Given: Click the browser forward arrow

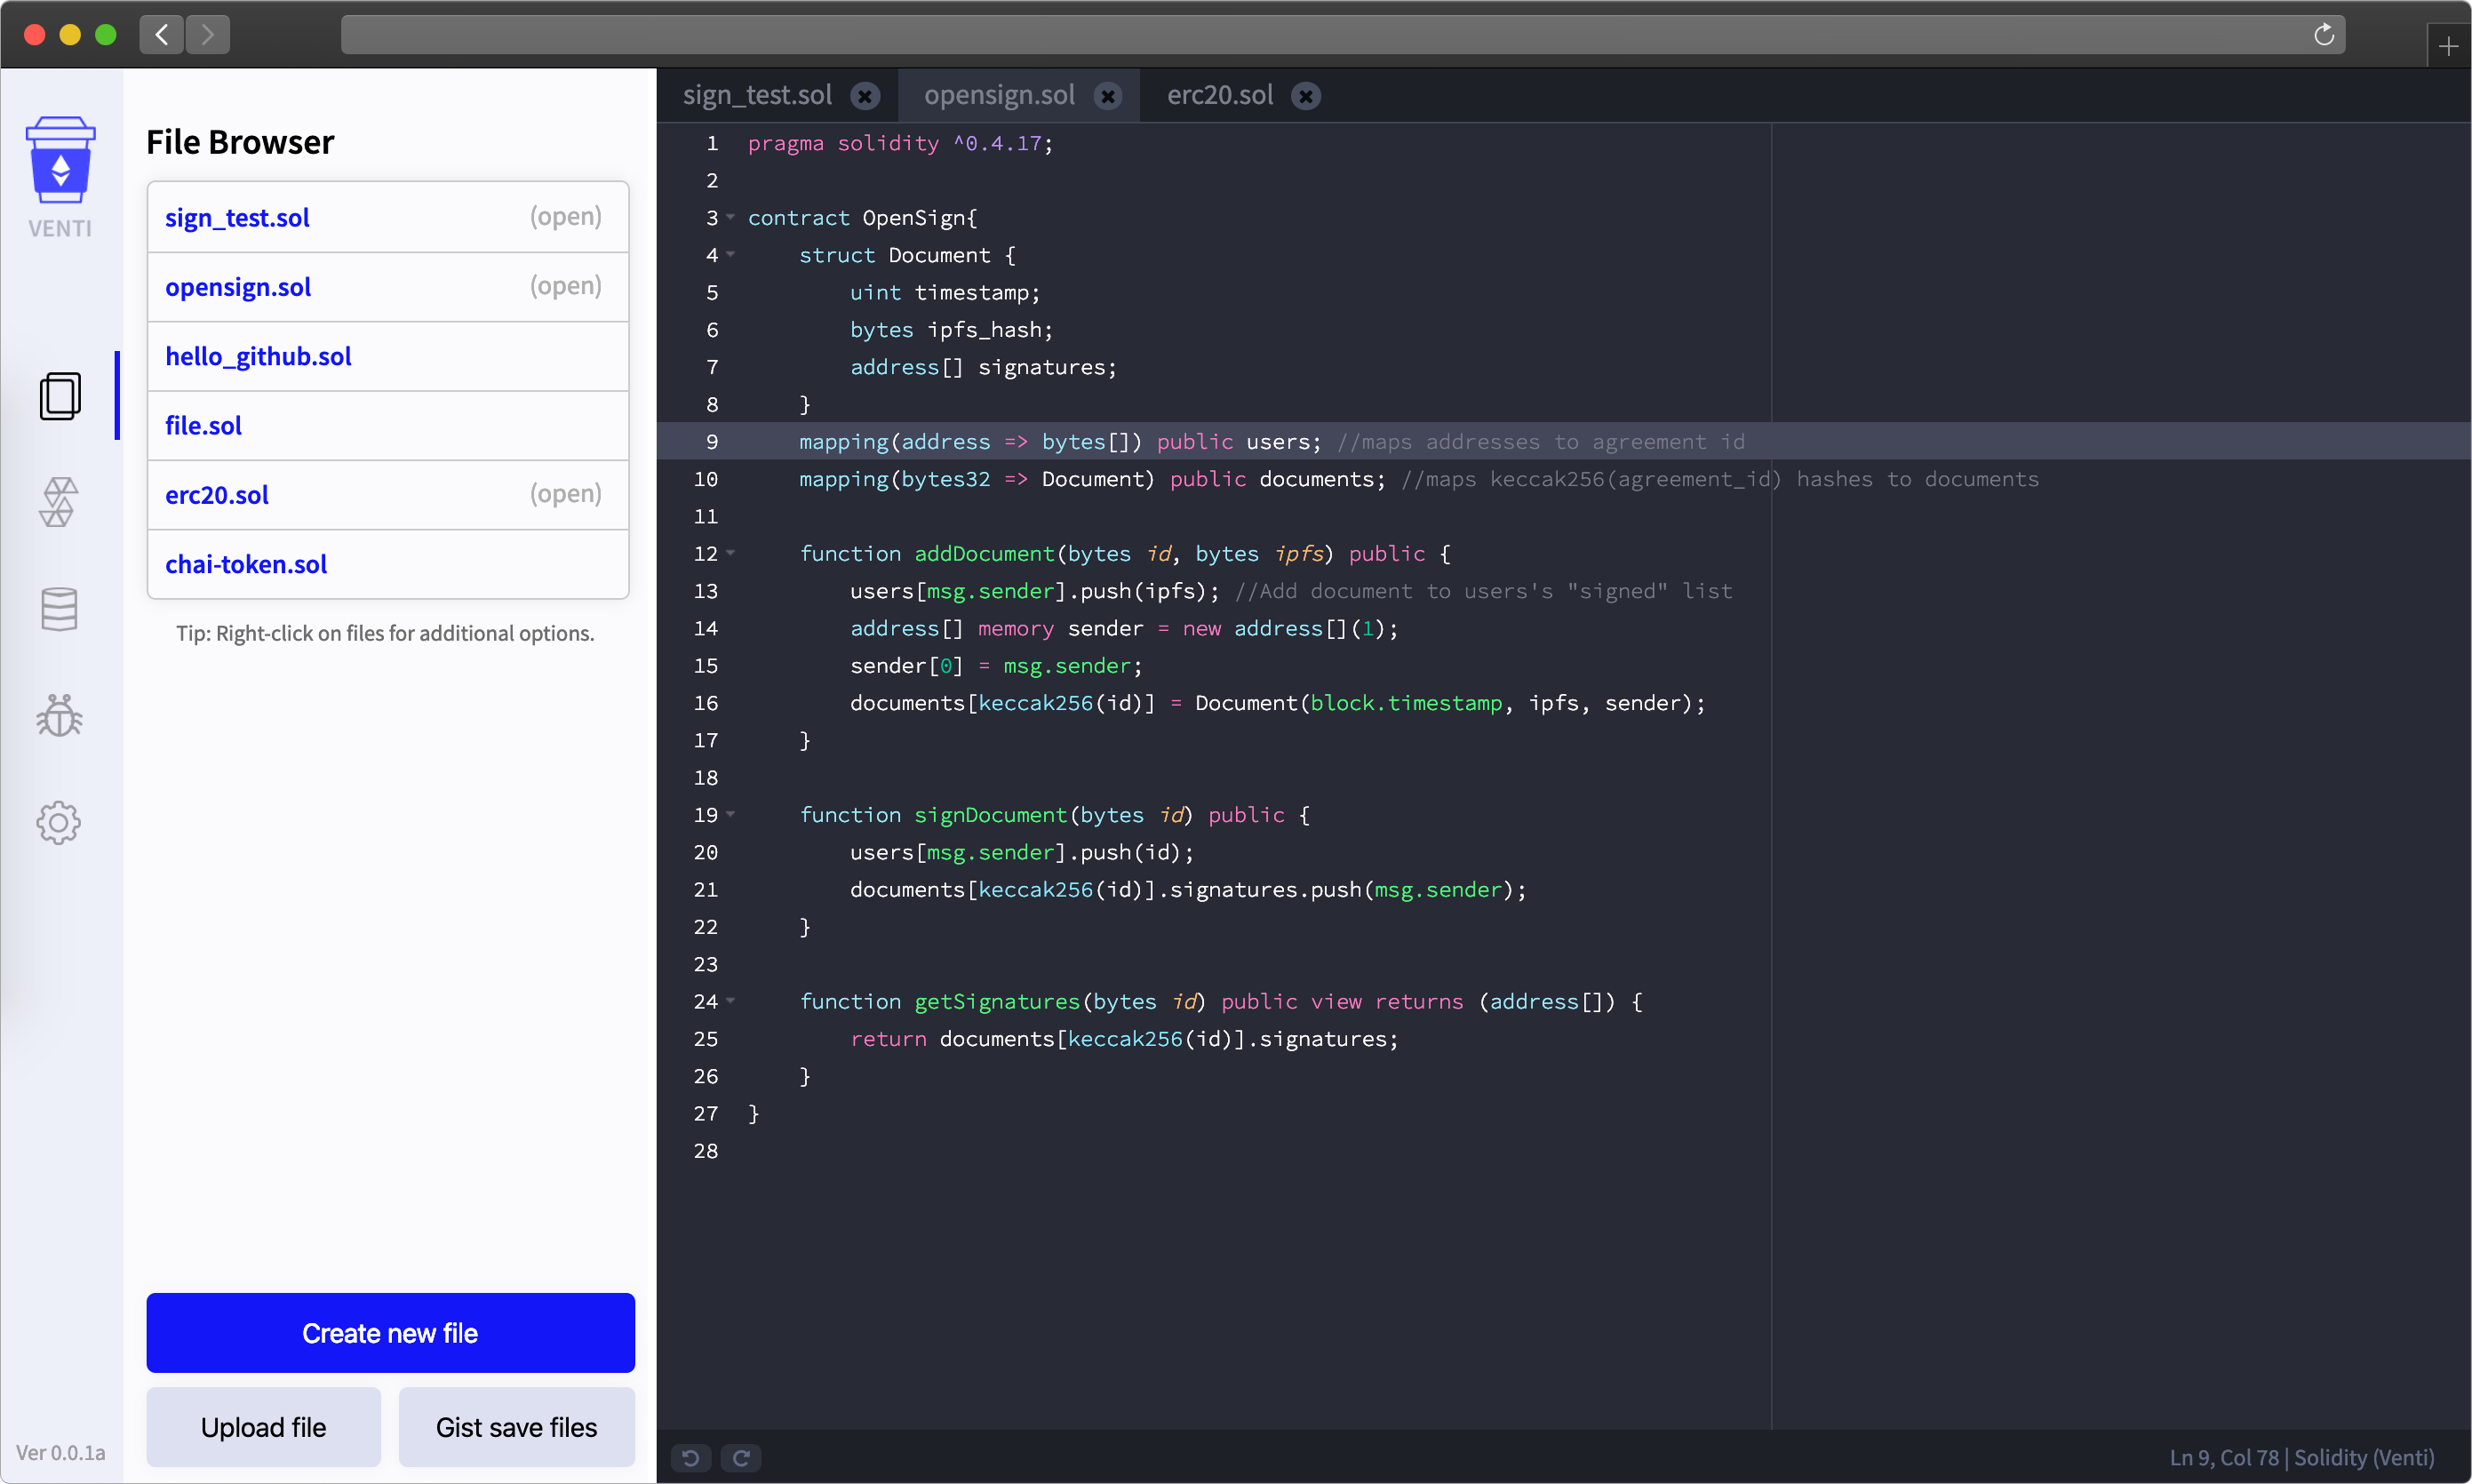Looking at the screenshot, I should point(208,35).
